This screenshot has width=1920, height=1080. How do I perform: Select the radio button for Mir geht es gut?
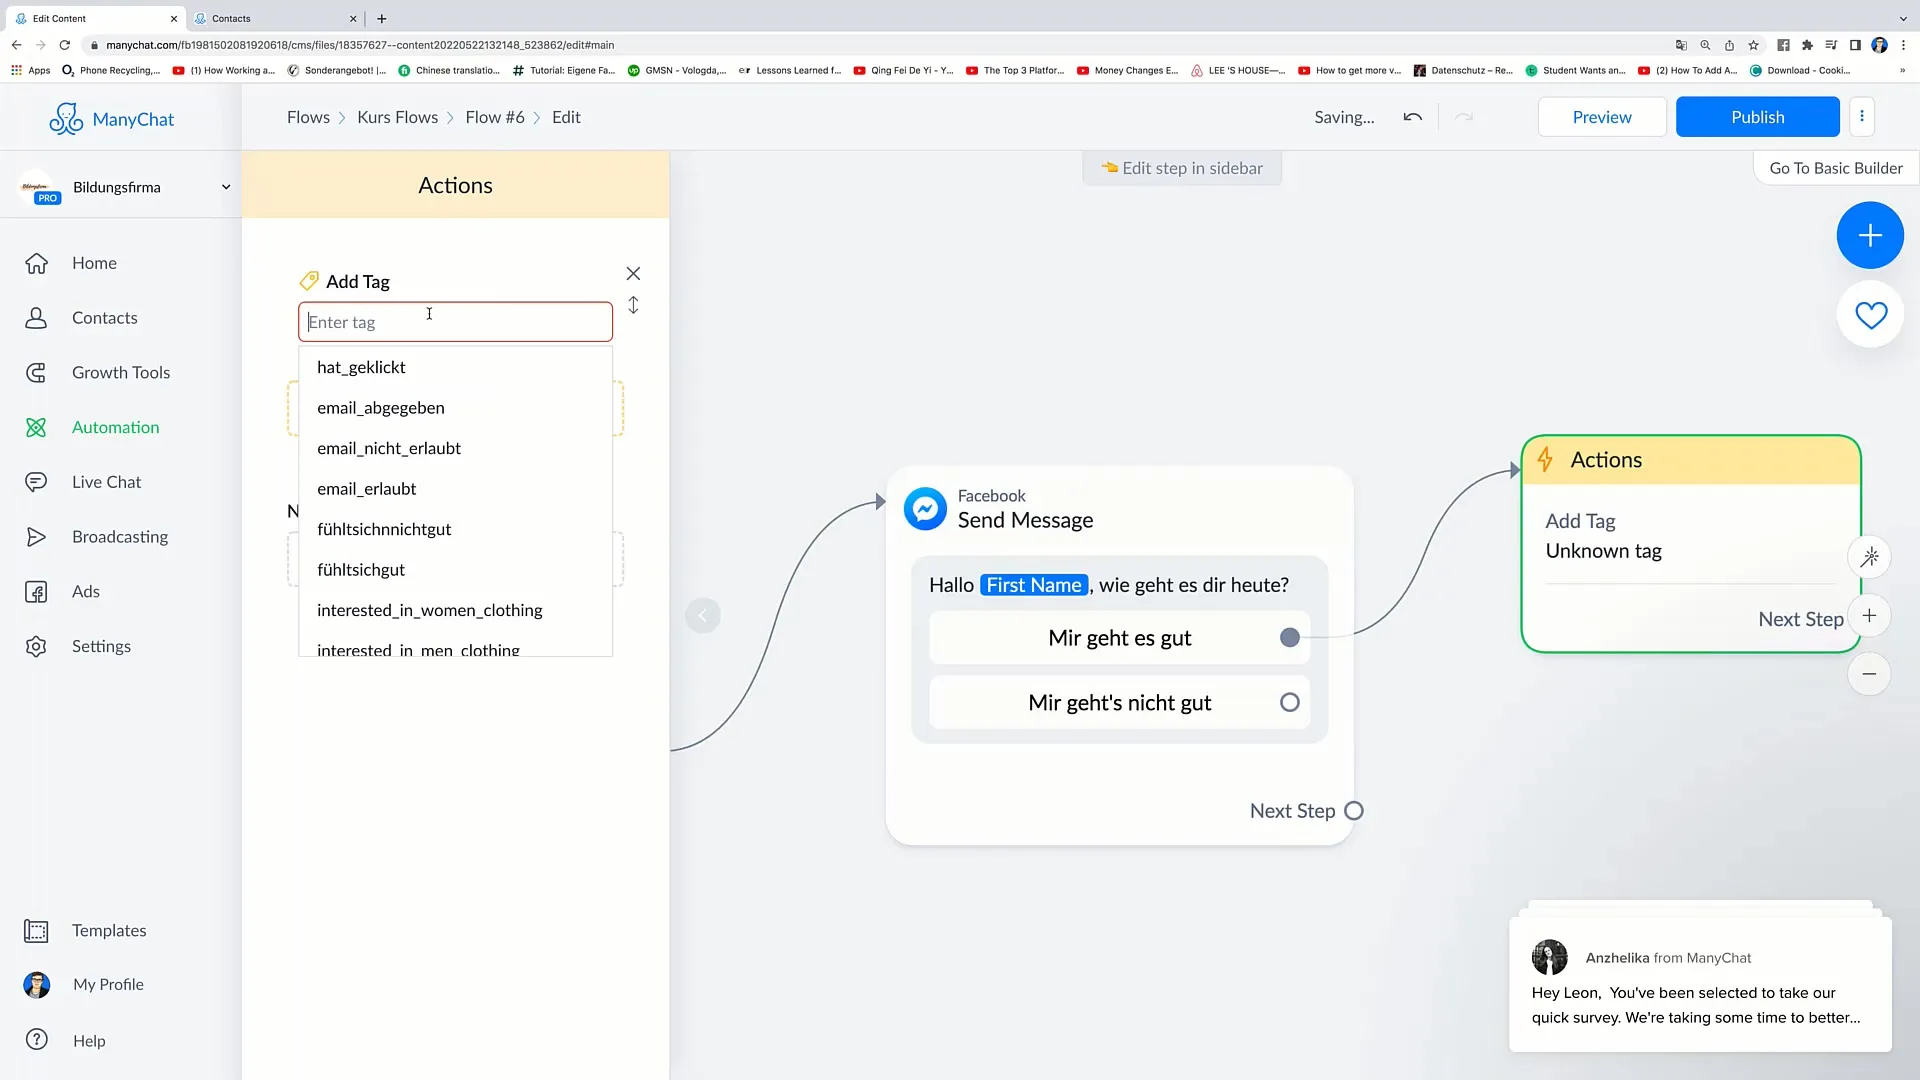point(1291,638)
